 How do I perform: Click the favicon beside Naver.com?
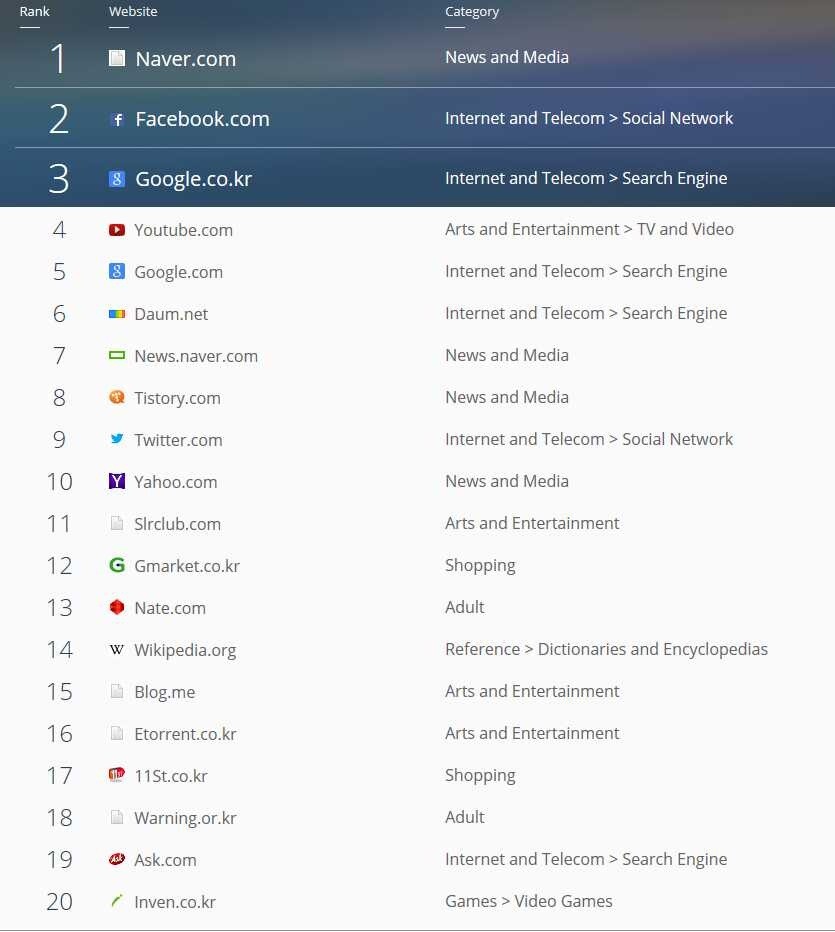tap(116, 58)
